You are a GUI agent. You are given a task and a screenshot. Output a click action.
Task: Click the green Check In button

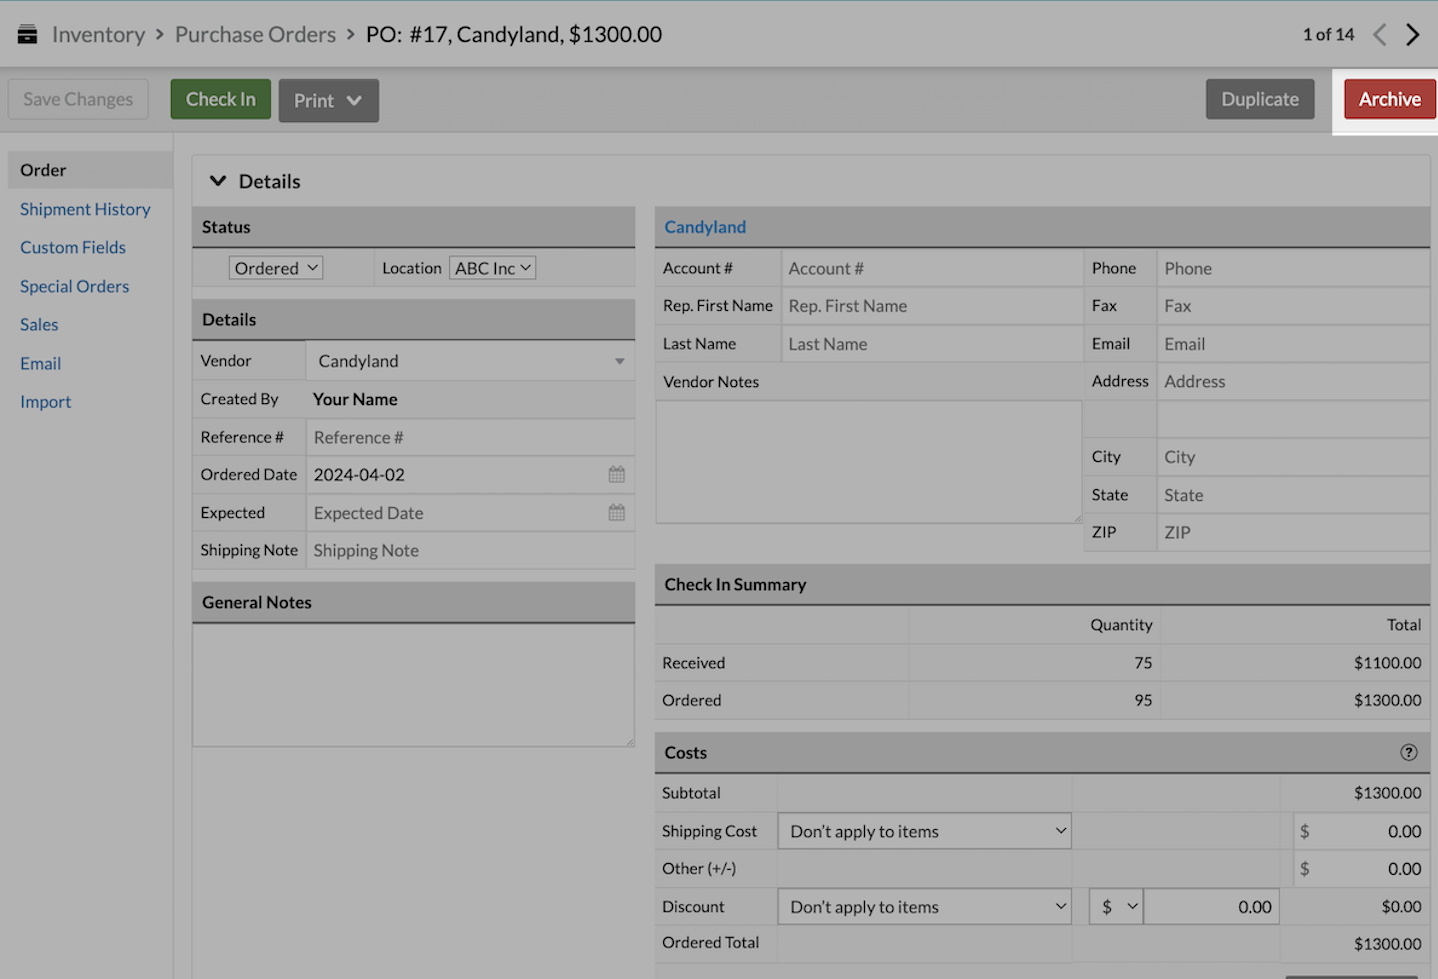[220, 100]
